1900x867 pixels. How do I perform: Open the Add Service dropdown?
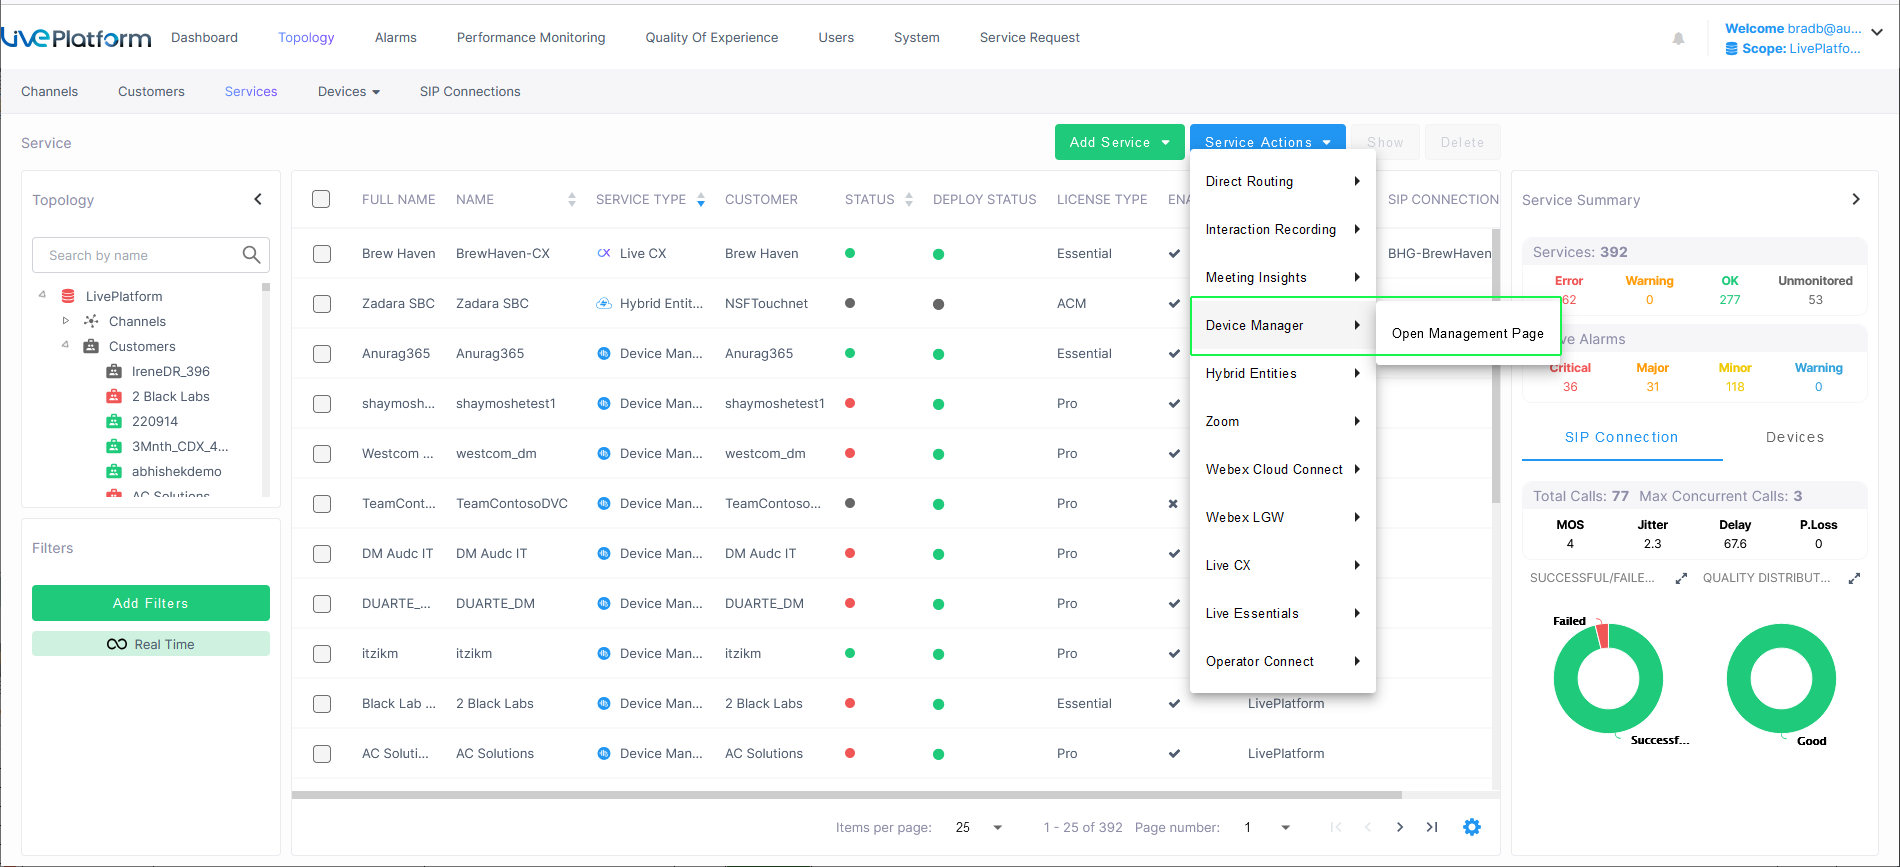point(1119,142)
